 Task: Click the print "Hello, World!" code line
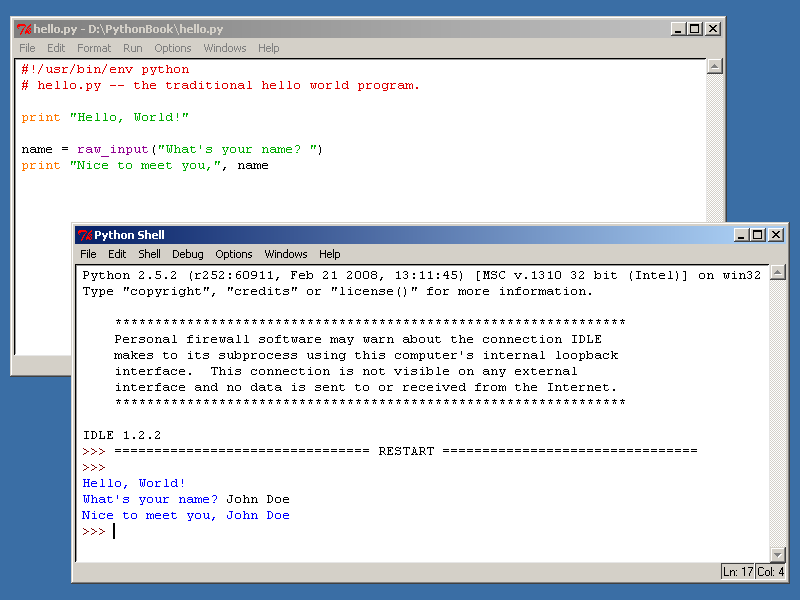click(105, 117)
